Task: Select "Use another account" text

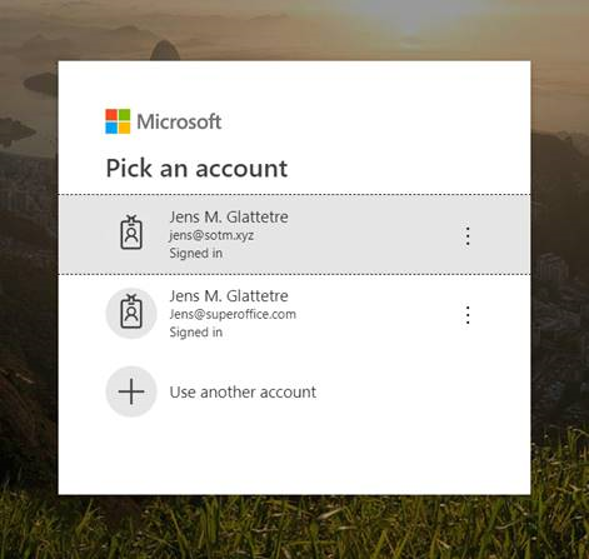Action: tap(243, 392)
